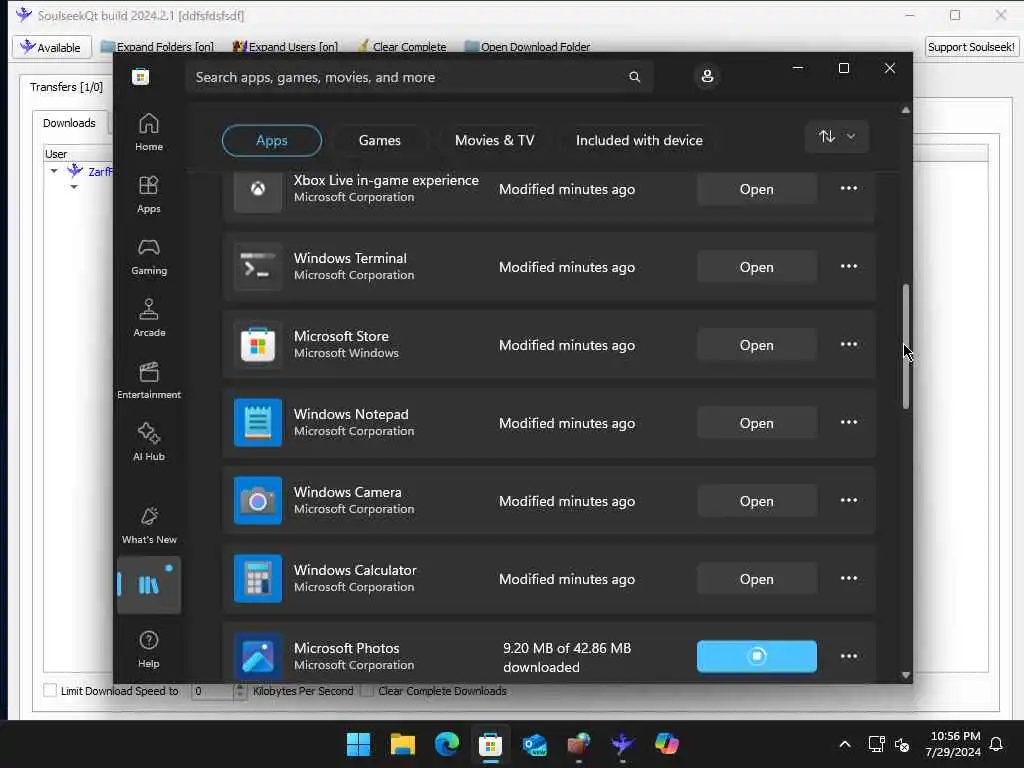Click the search magnifier icon
Viewport: 1024px width, 768px height.
coord(635,77)
